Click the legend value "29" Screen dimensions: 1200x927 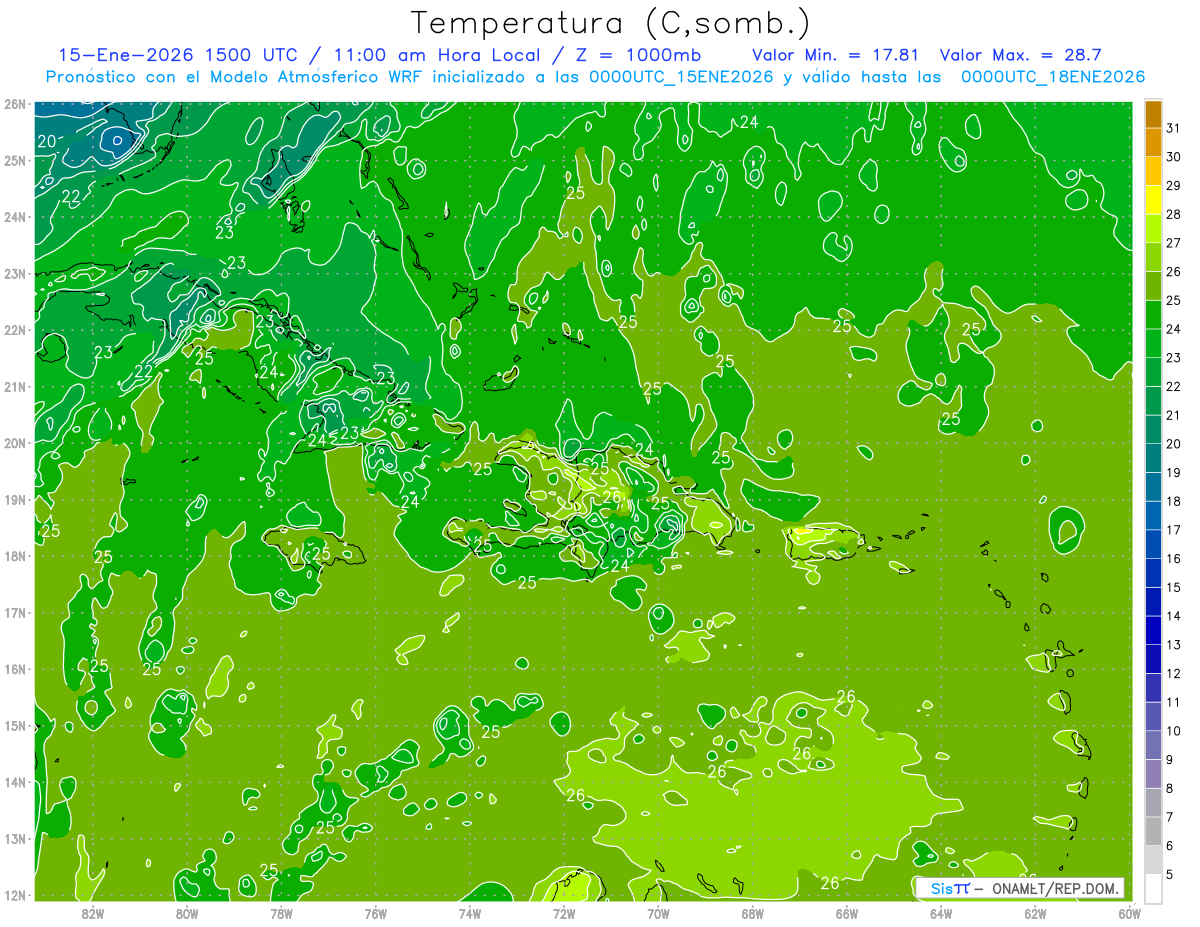pos(1173,186)
